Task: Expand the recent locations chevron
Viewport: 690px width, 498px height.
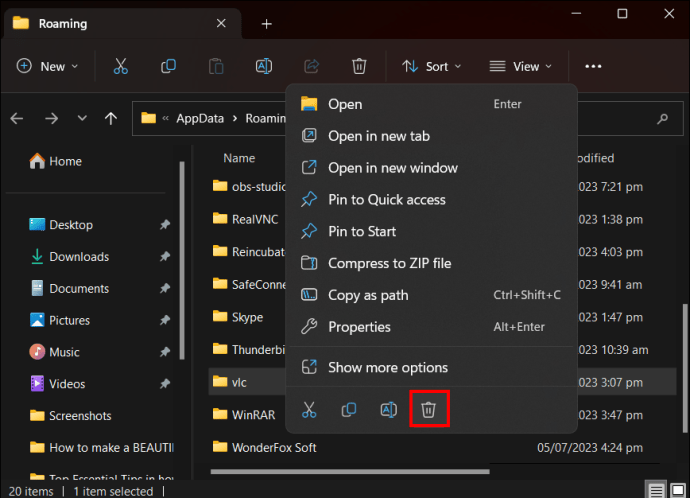Action: 82,118
